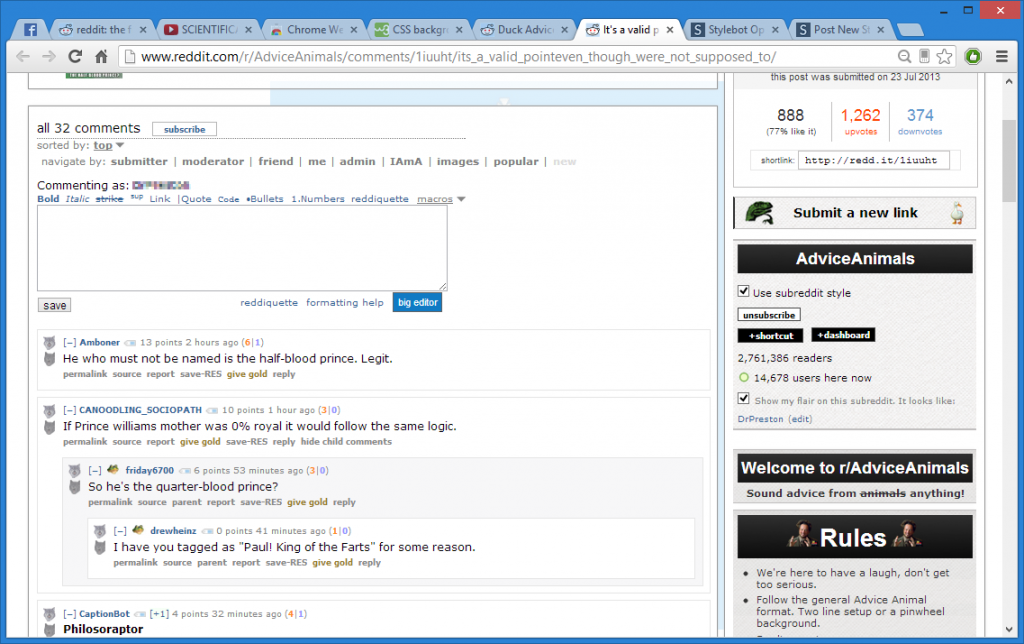Click the page vertical scrollbar thumb

1009,161
